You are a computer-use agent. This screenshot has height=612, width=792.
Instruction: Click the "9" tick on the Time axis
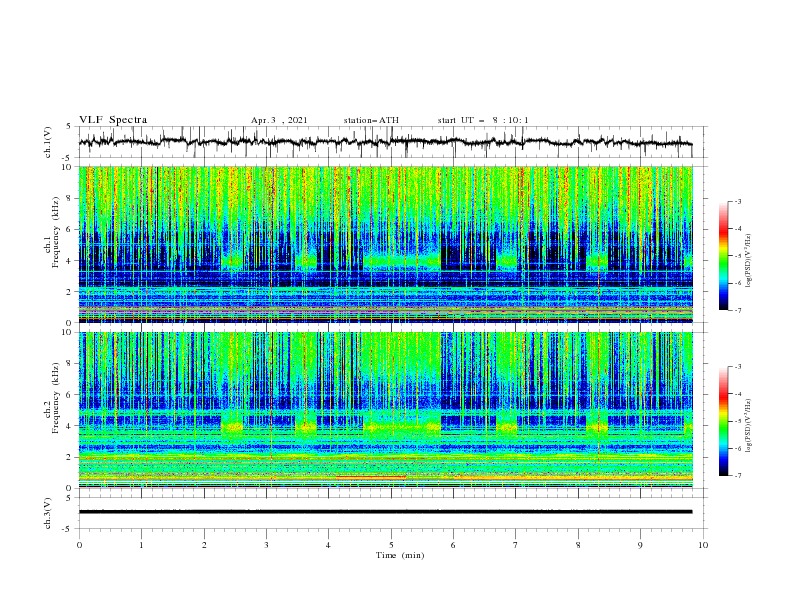tap(640, 545)
